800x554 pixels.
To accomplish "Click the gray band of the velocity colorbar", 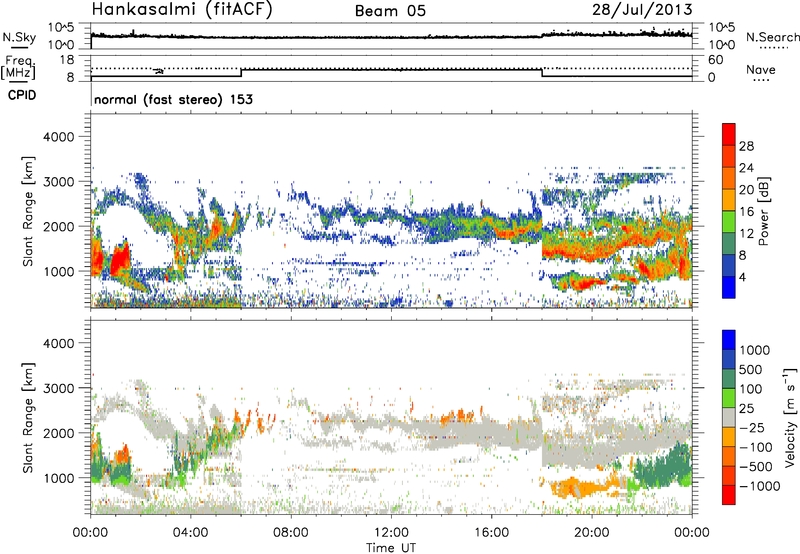I will click(x=729, y=417).
